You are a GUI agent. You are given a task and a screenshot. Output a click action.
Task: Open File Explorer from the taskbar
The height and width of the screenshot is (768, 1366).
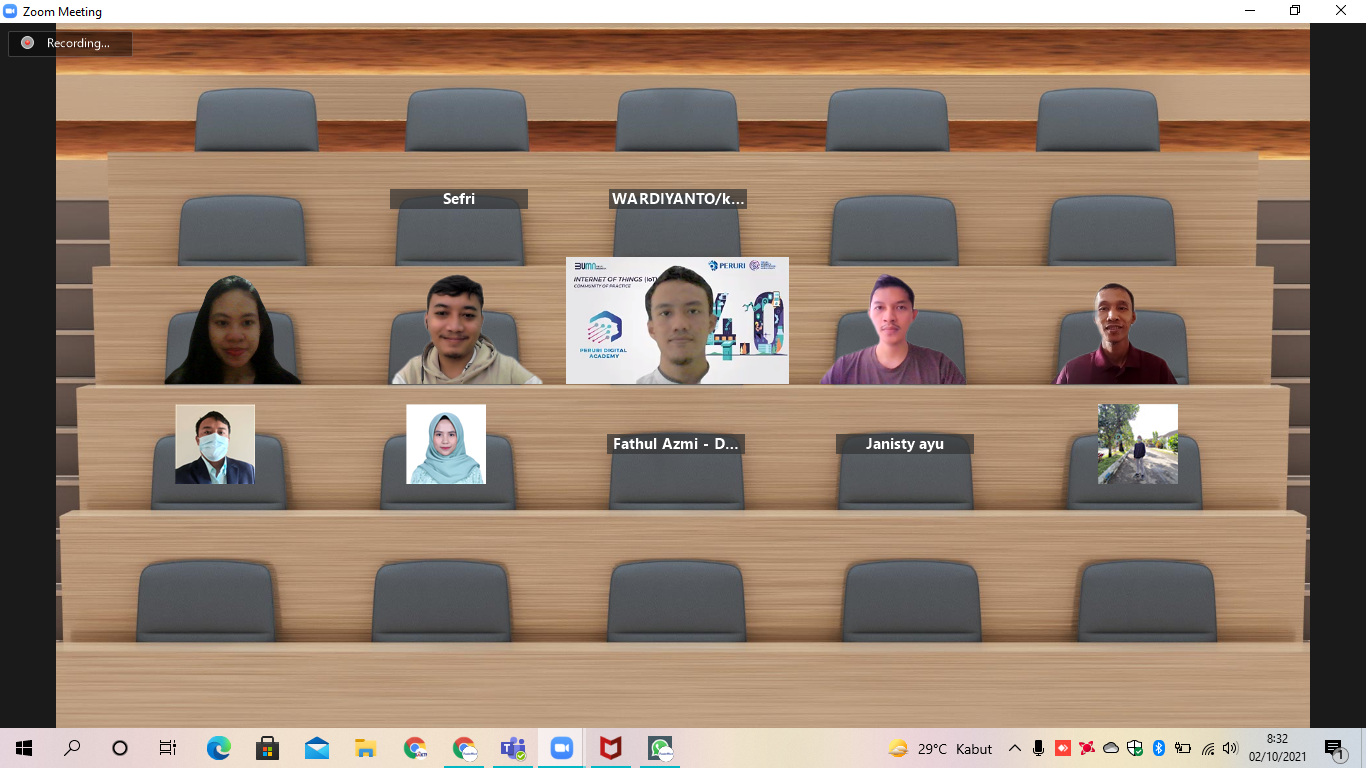tap(366, 748)
